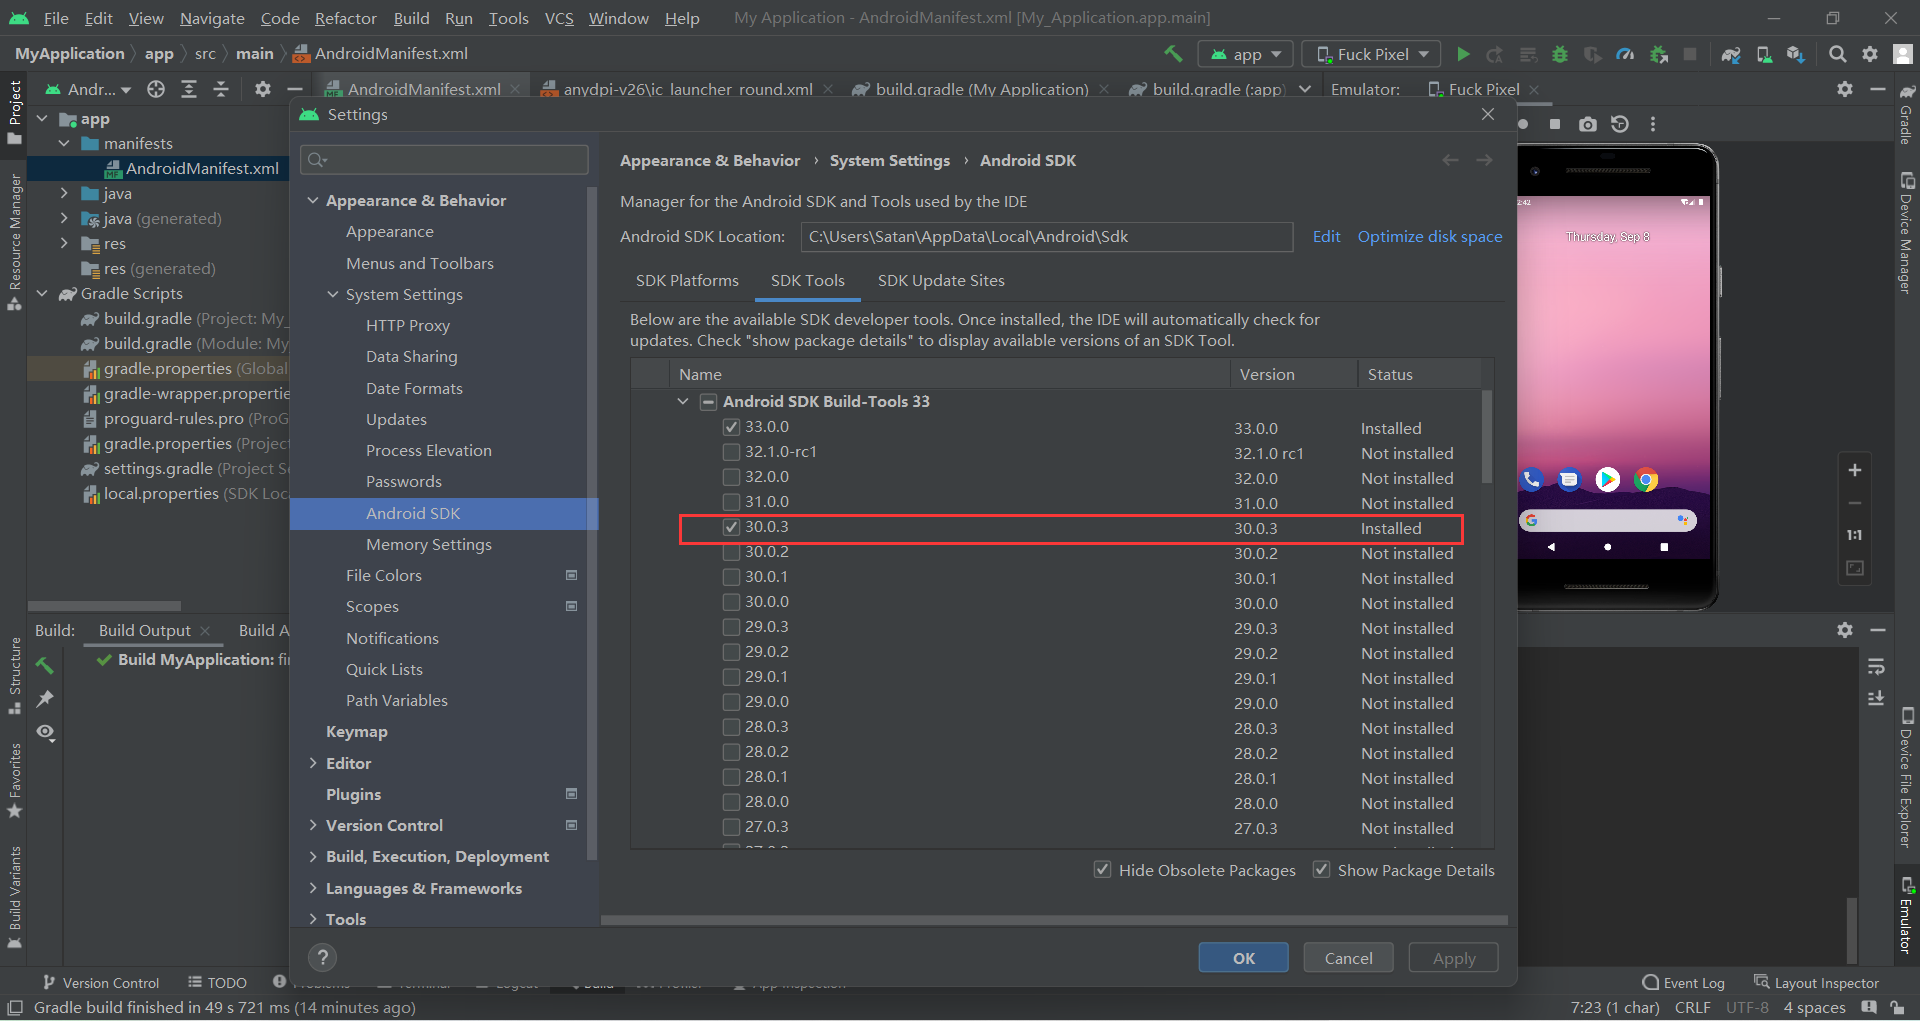The image size is (1920, 1021).
Task: Toggle Show Package Details checkbox
Action: (x=1321, y=869)
